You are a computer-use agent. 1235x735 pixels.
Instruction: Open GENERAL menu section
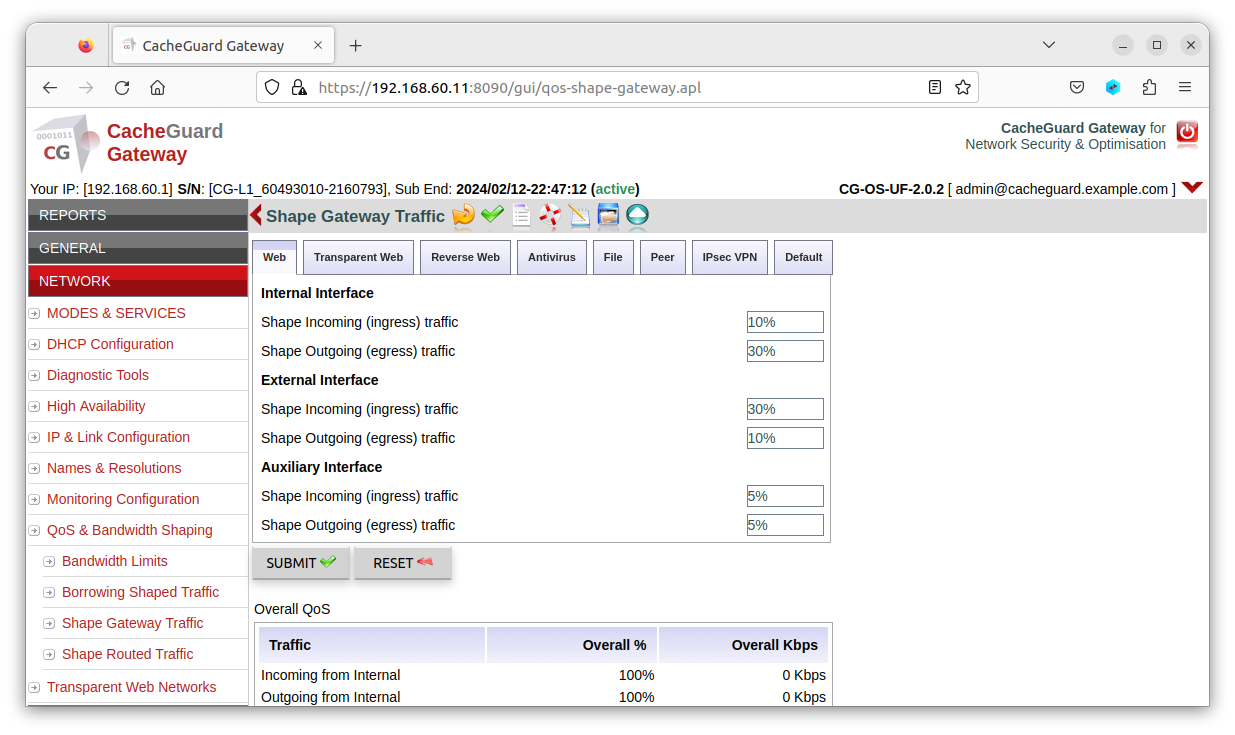138,248
